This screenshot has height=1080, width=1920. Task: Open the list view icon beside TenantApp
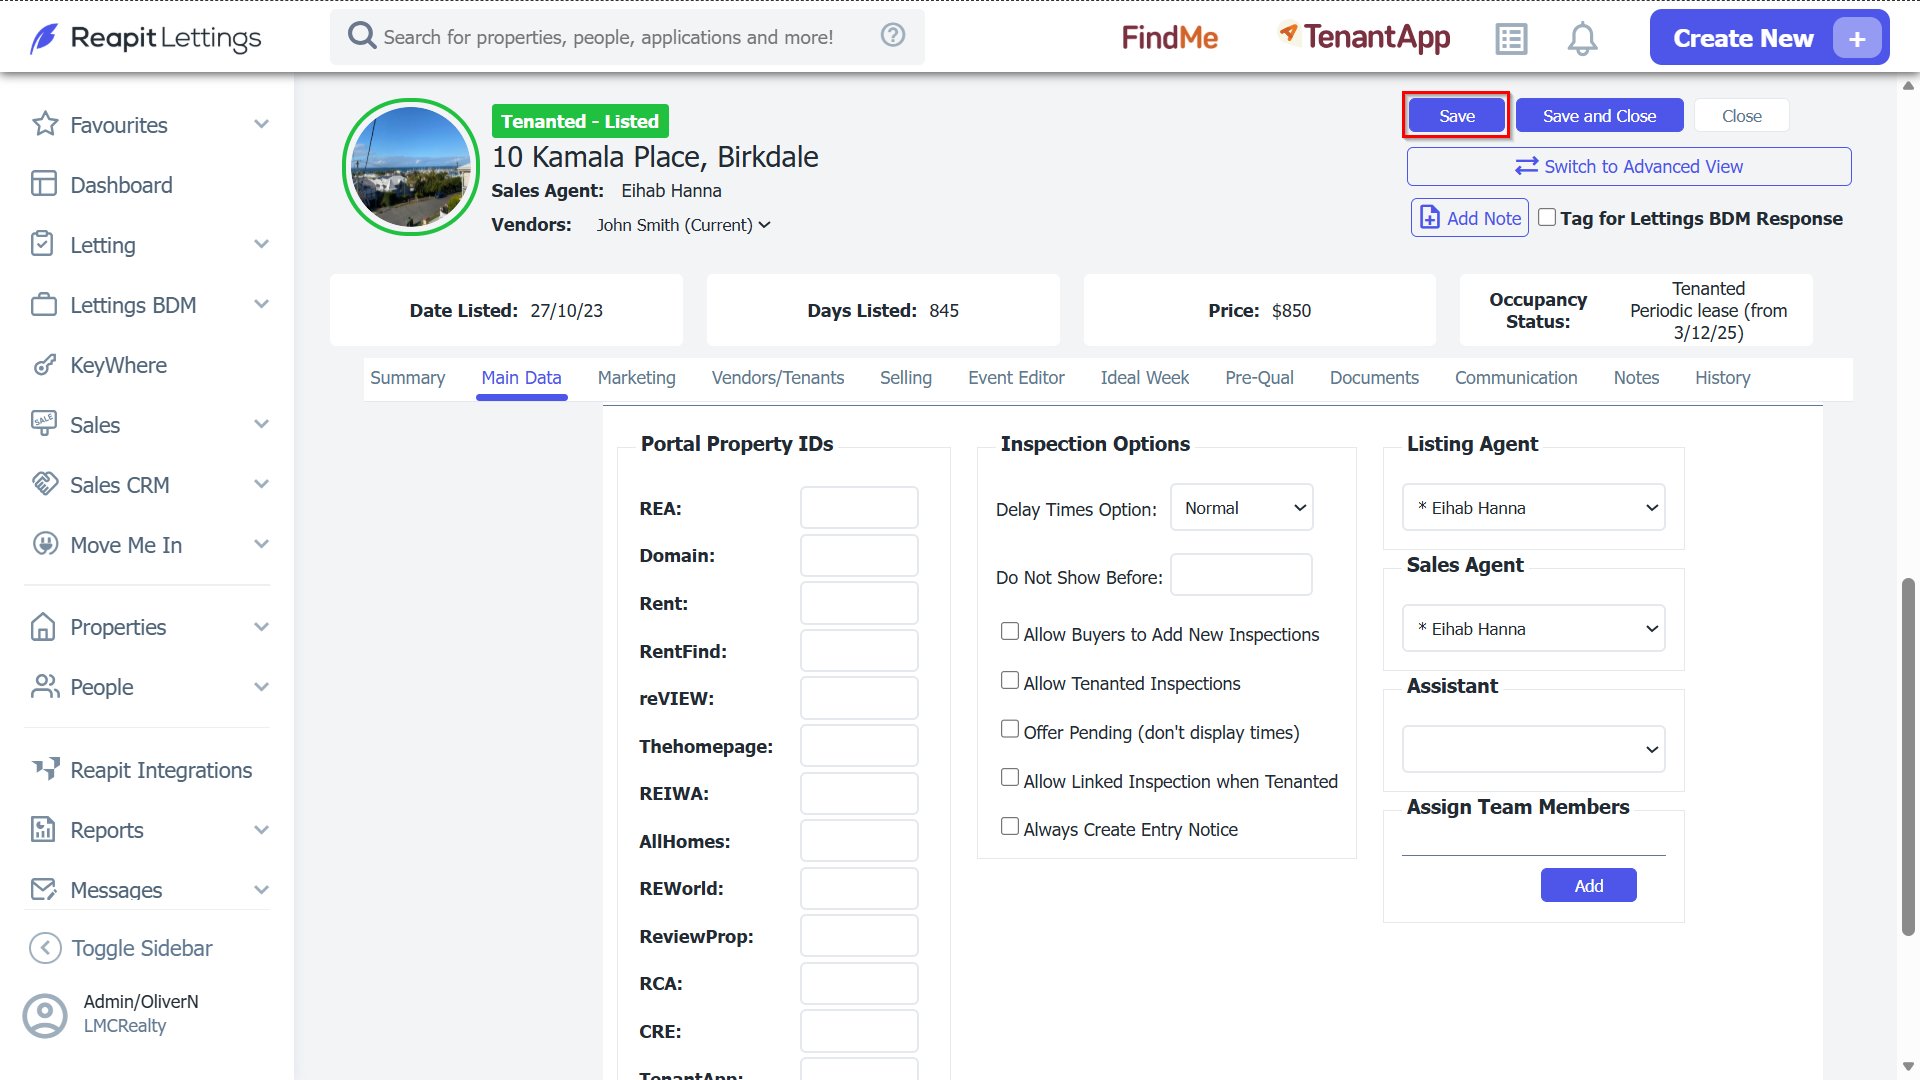point(1511,39)
